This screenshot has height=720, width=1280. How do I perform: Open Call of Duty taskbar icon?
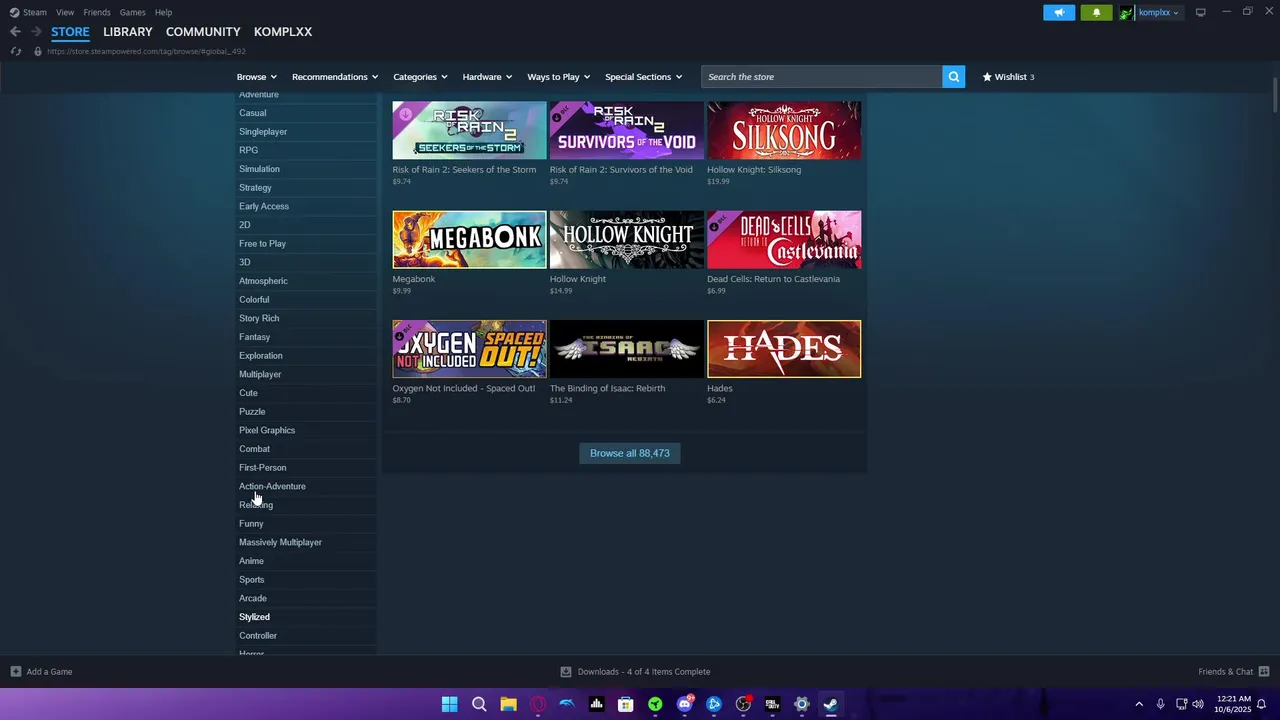click(x=772, y=704)
